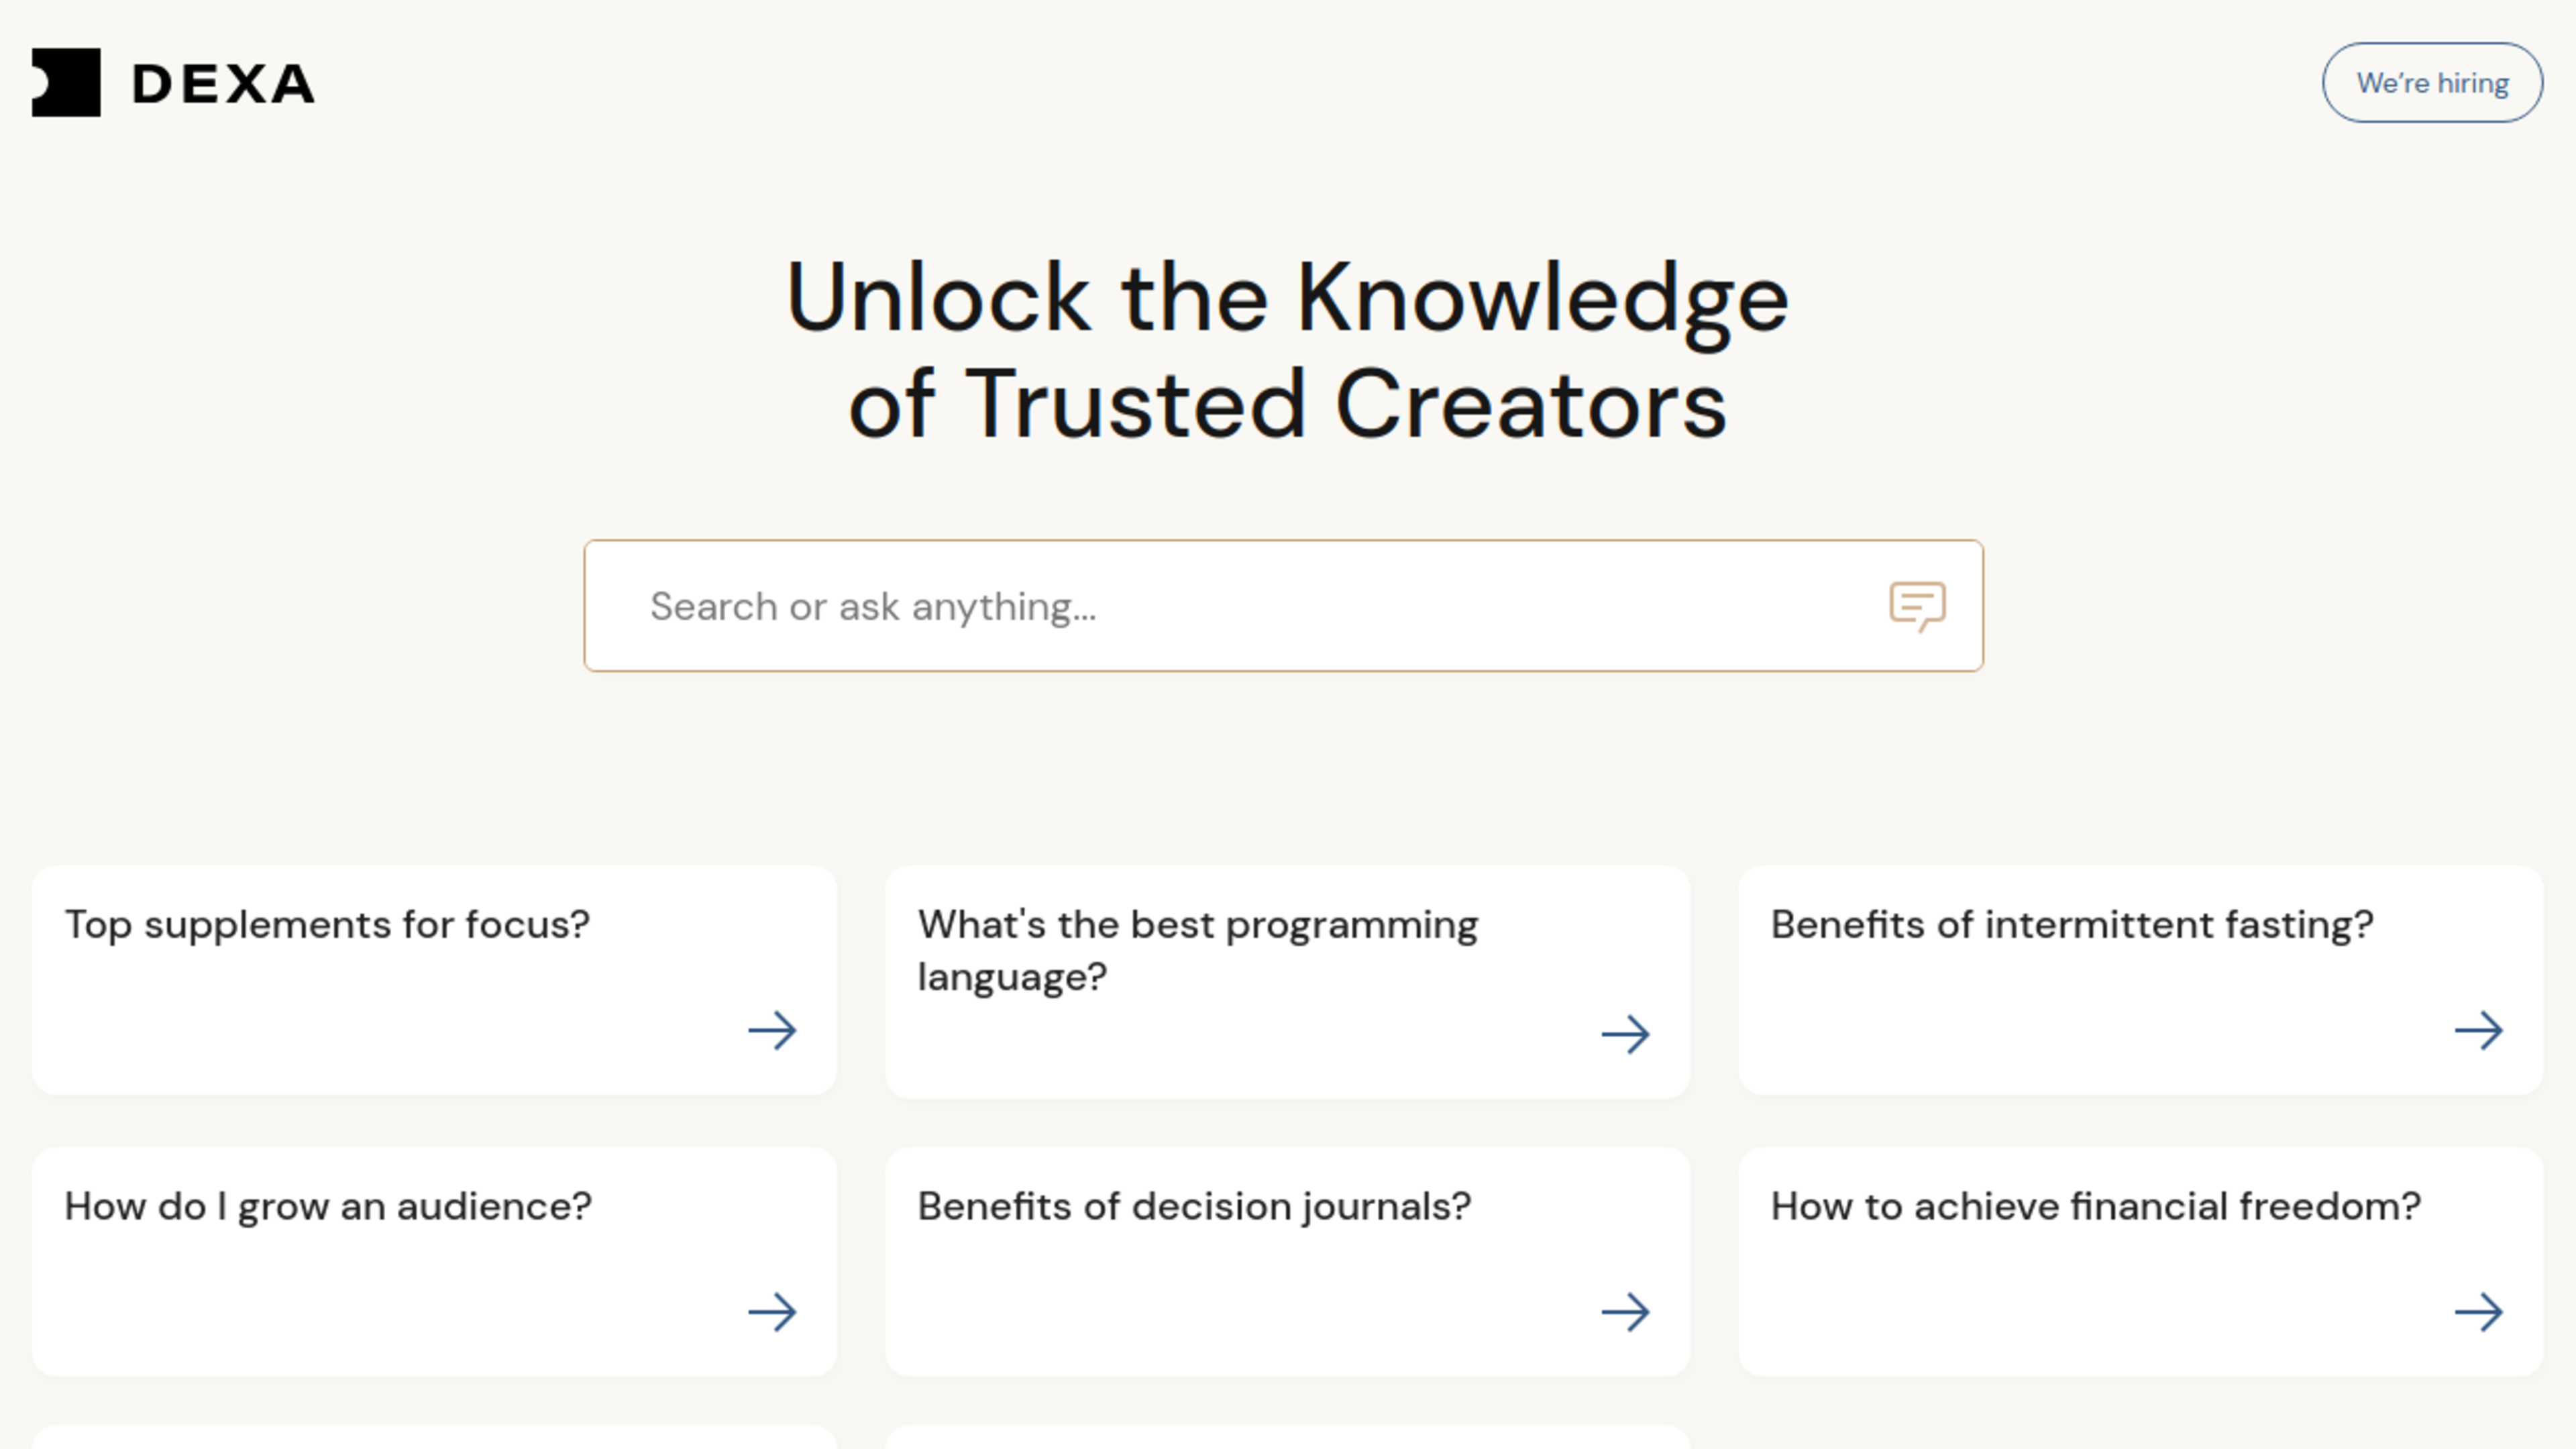
Task: Click arrow on financial freedom card
Action: 2478,1312
